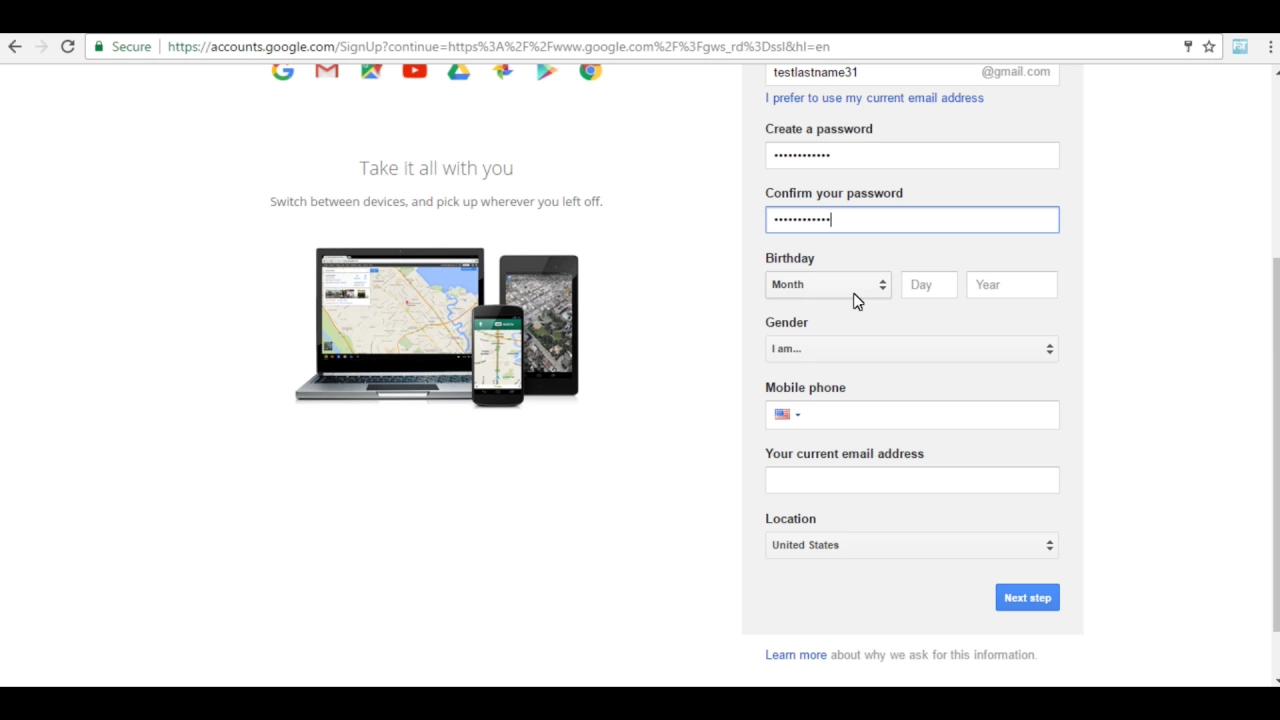Click the current email address field
This screenshot has width=1280, height=720.
[x=912, y=480]
